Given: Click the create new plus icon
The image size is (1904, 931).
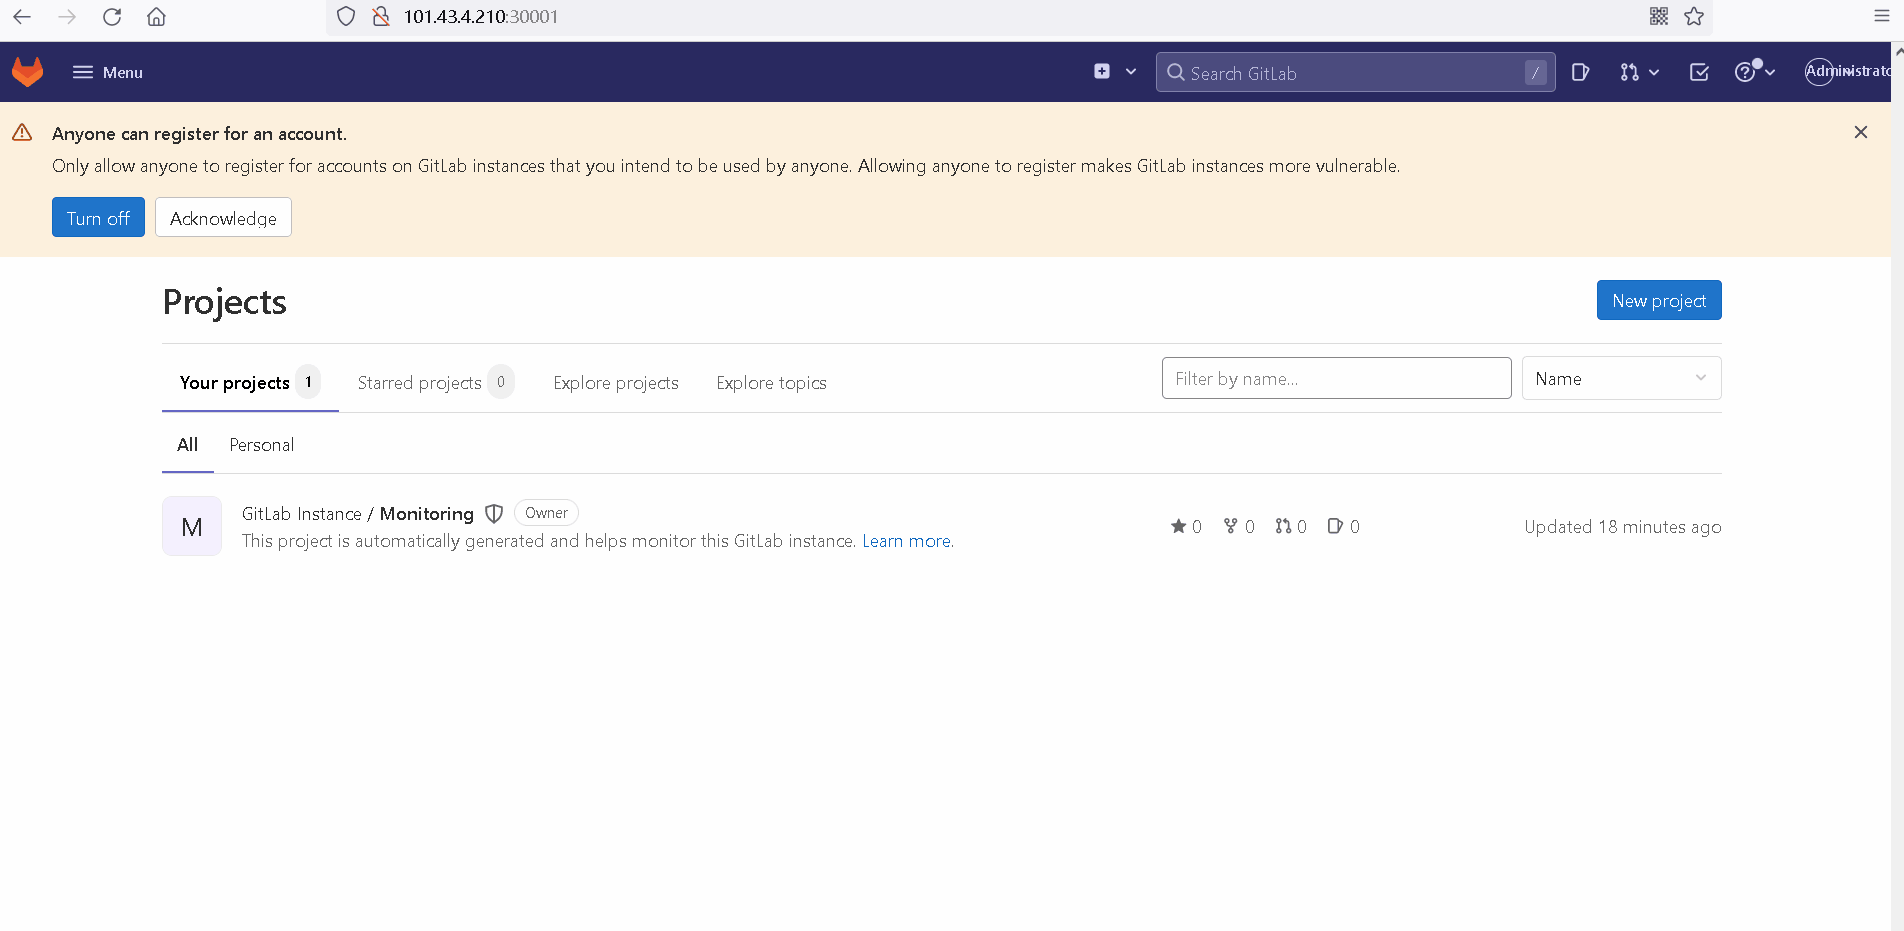Looking at the screenshot, I should 1102,71.
